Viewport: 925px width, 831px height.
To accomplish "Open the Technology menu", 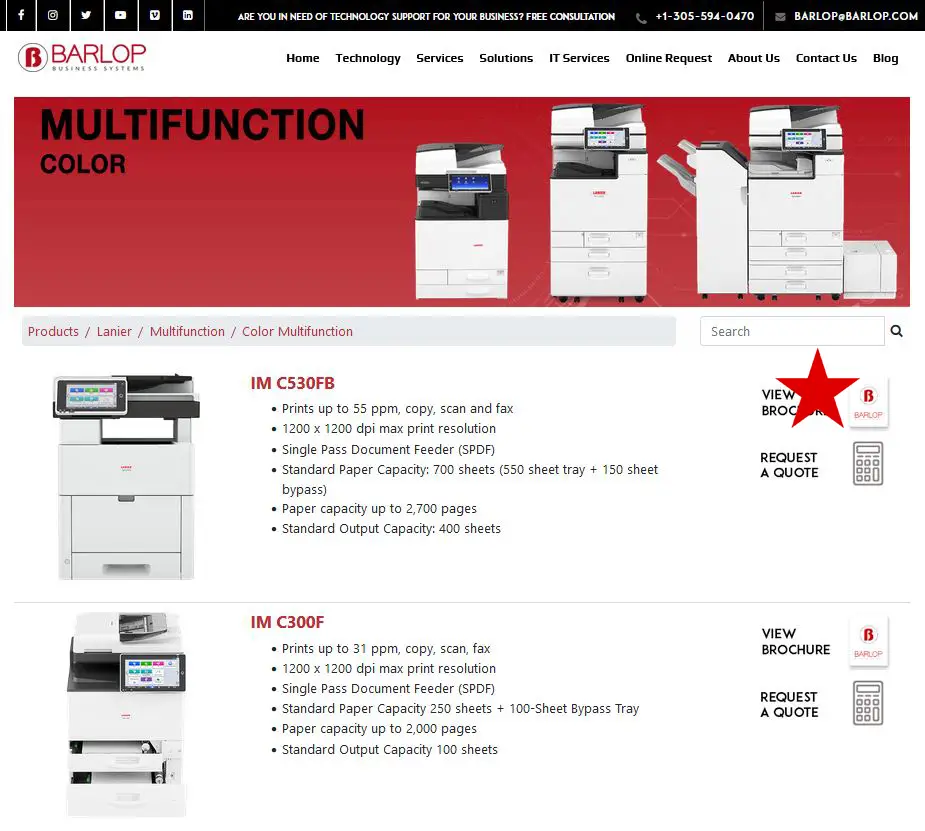I will 367,58.
